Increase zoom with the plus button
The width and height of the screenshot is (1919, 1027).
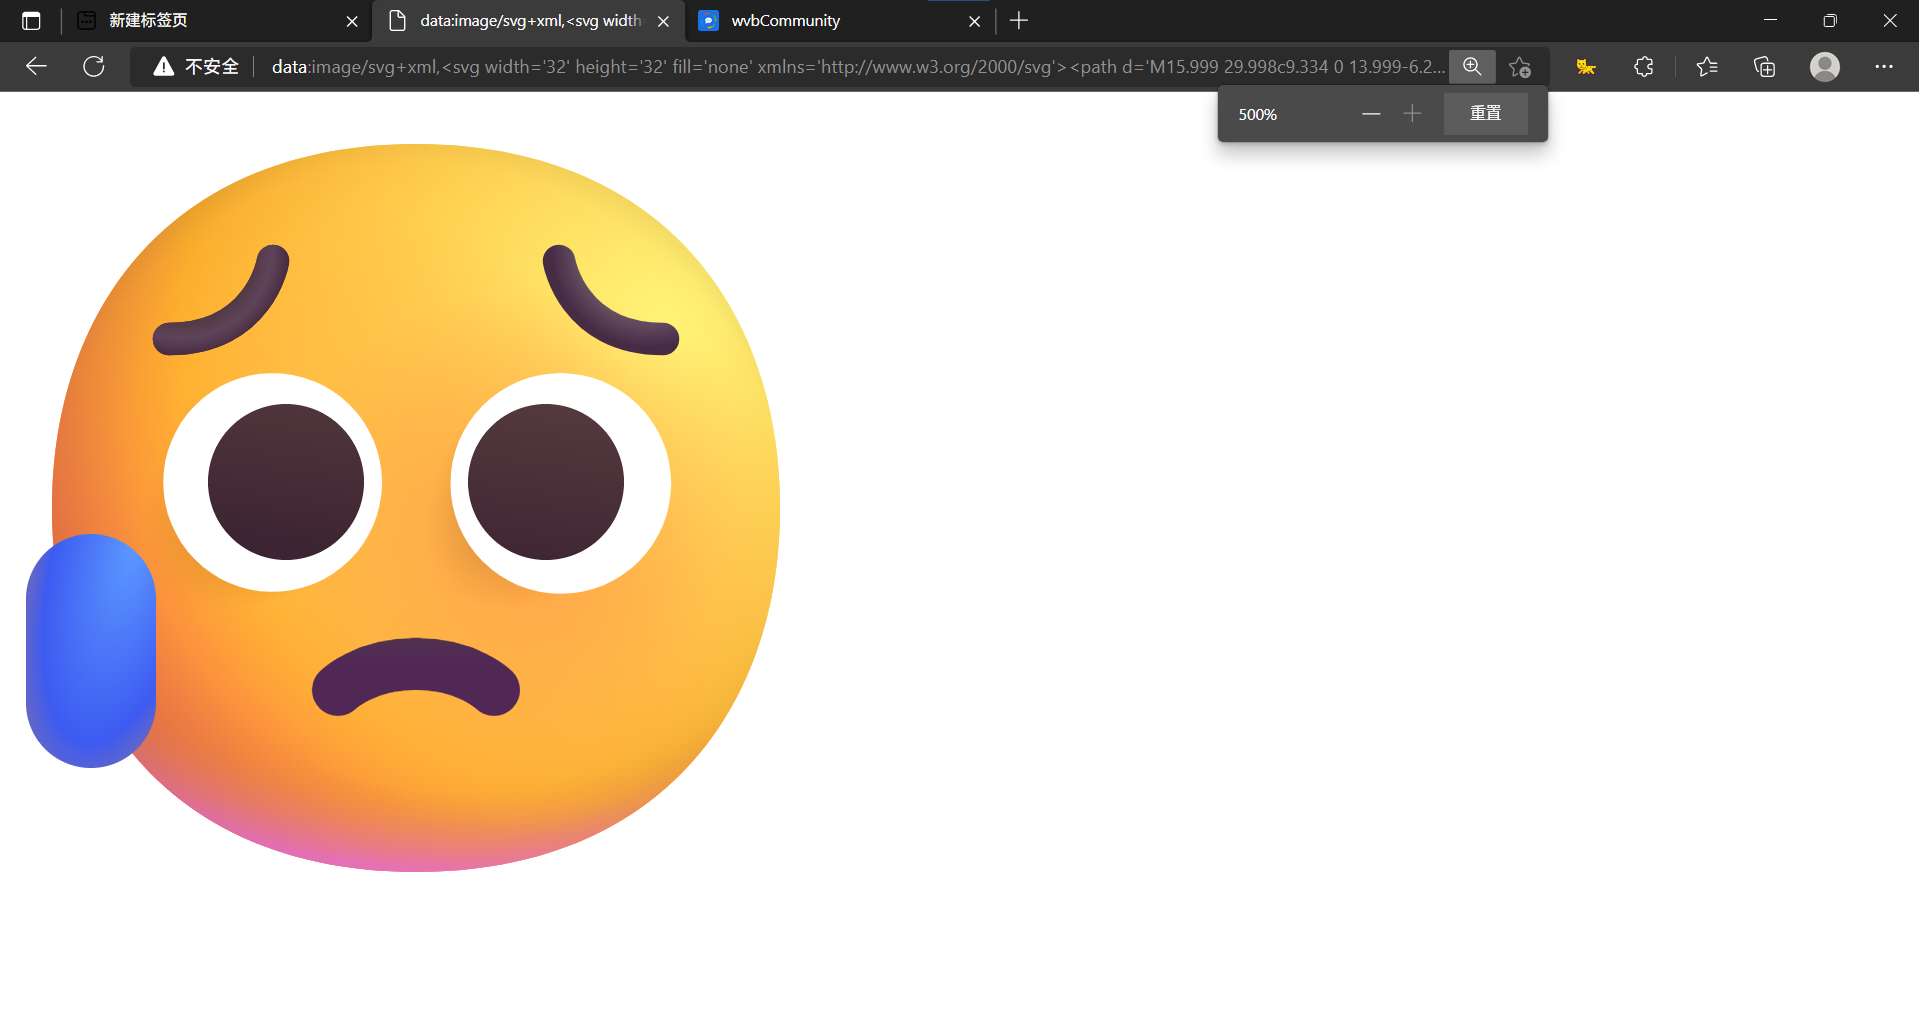coord(1412,114)
